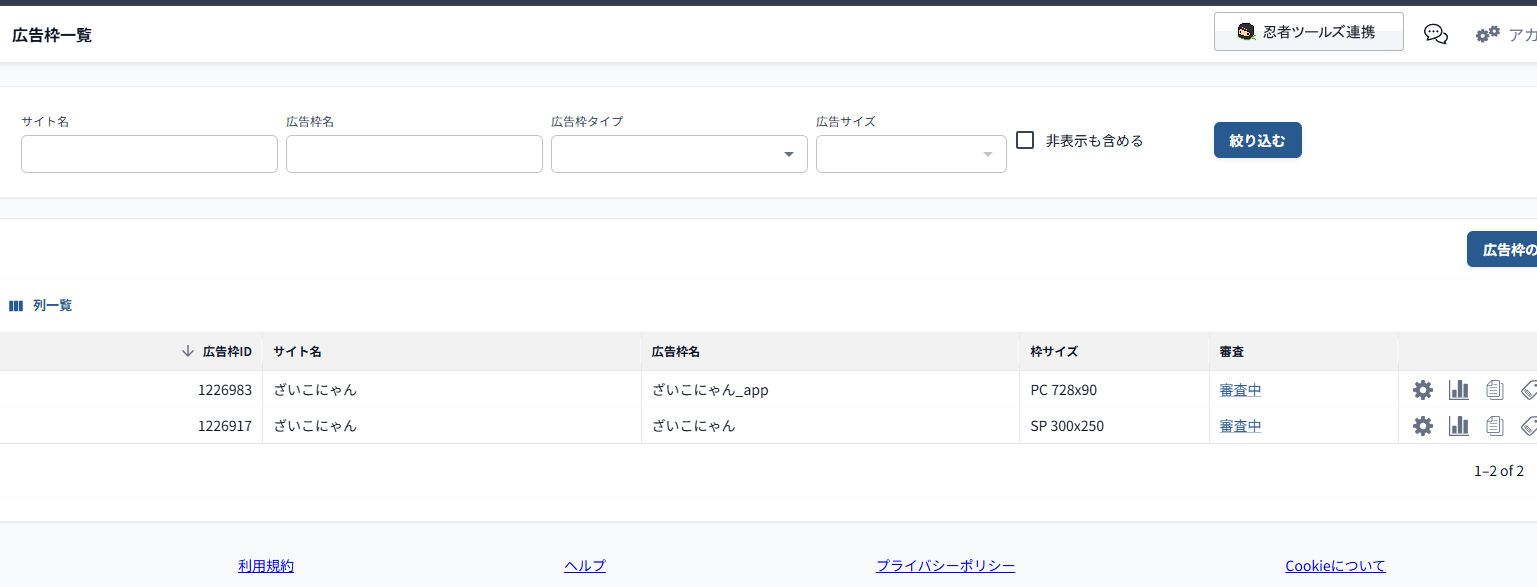Click the 忍者ツールズ連携 button
This screenshot has height=587, width=1537.
point(1308,32)
